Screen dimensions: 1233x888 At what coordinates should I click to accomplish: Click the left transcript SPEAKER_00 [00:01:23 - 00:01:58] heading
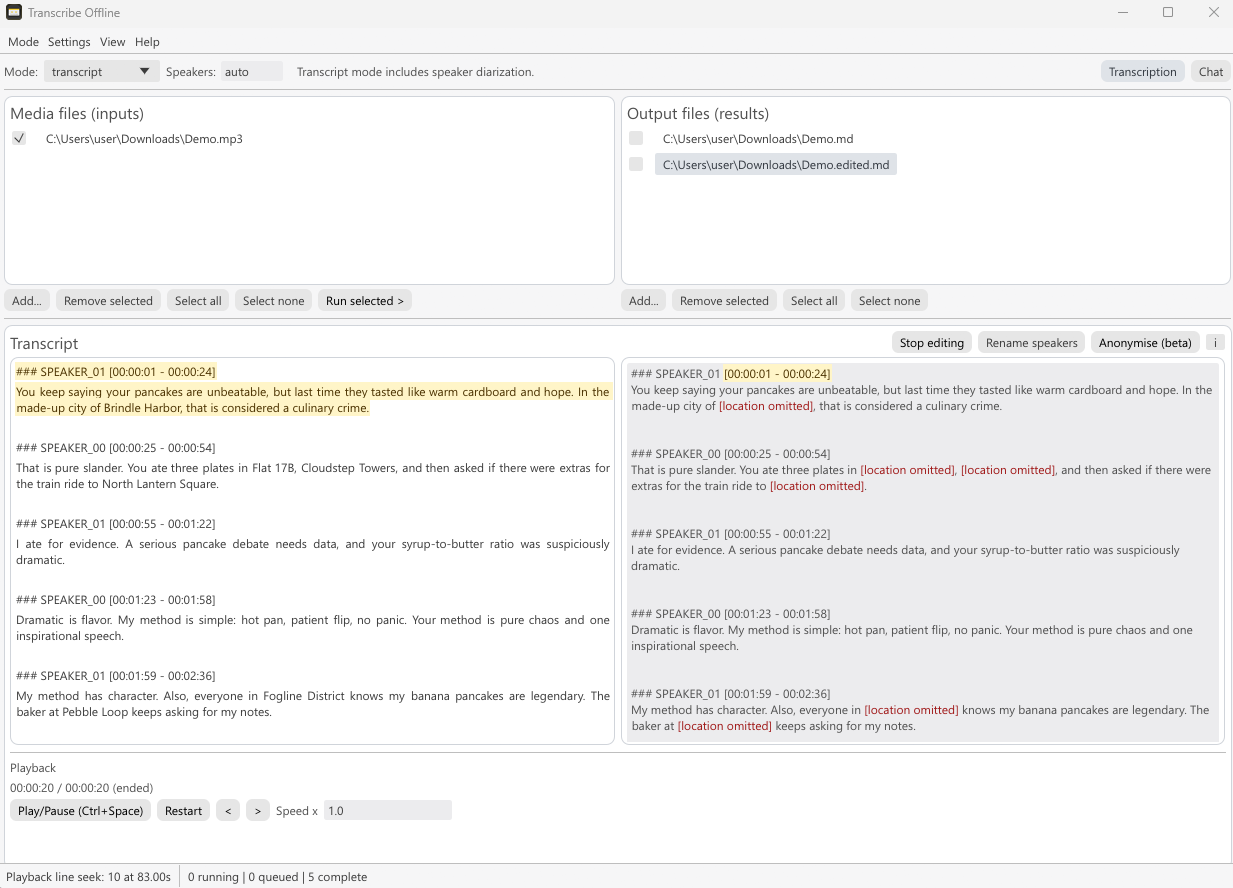(116, 600)
